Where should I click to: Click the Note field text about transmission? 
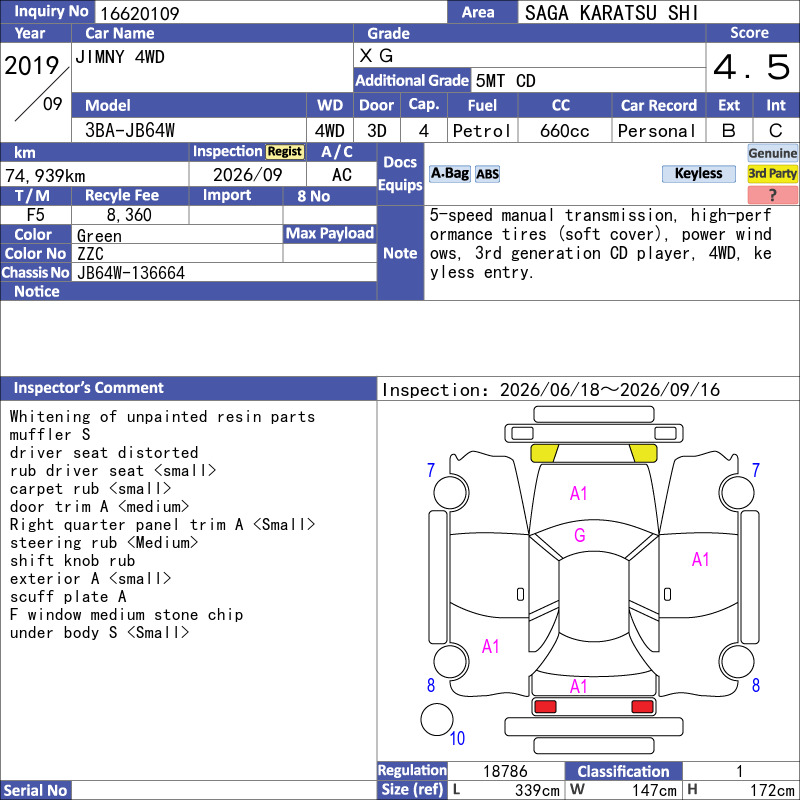click(601, 244)
